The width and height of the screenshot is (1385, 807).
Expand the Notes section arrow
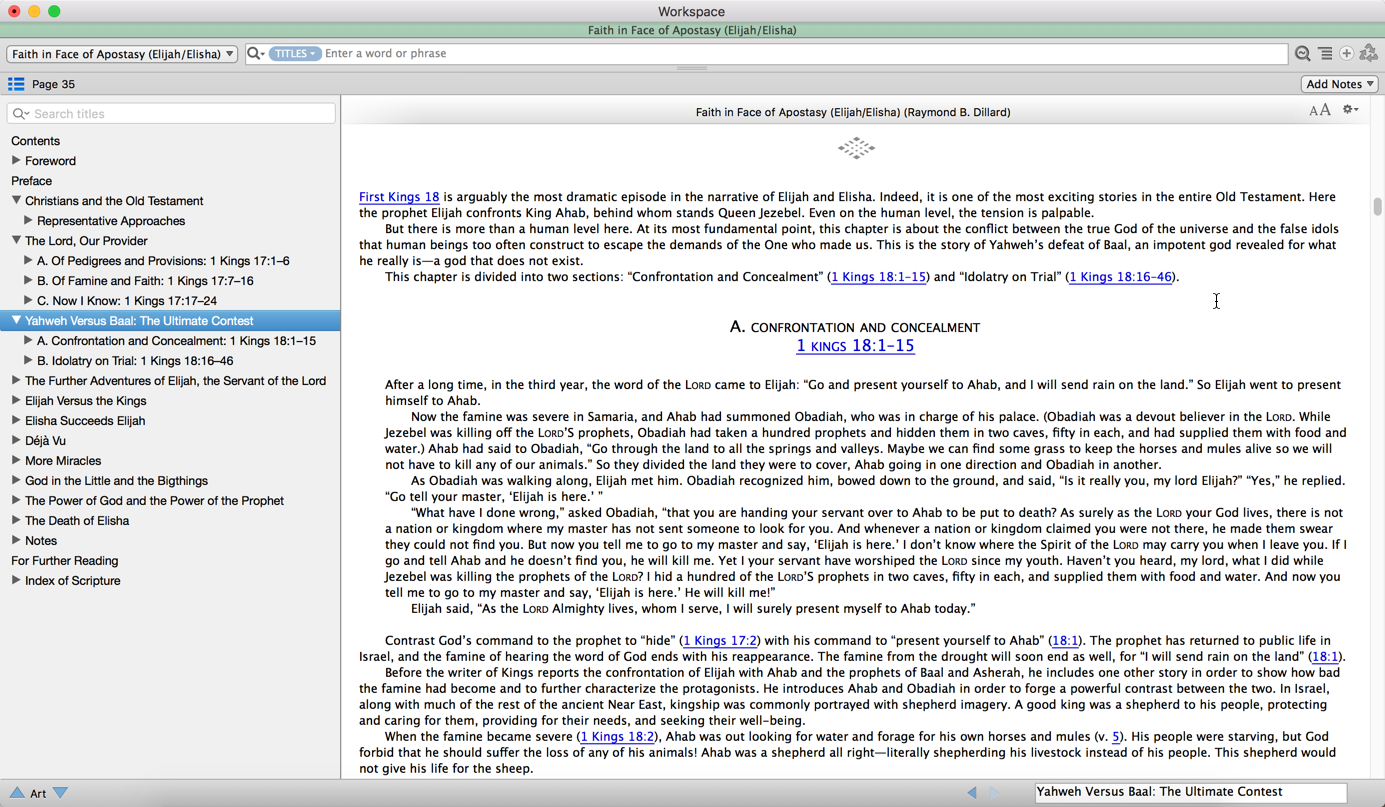pyautogui.click(x=16, y=540)
